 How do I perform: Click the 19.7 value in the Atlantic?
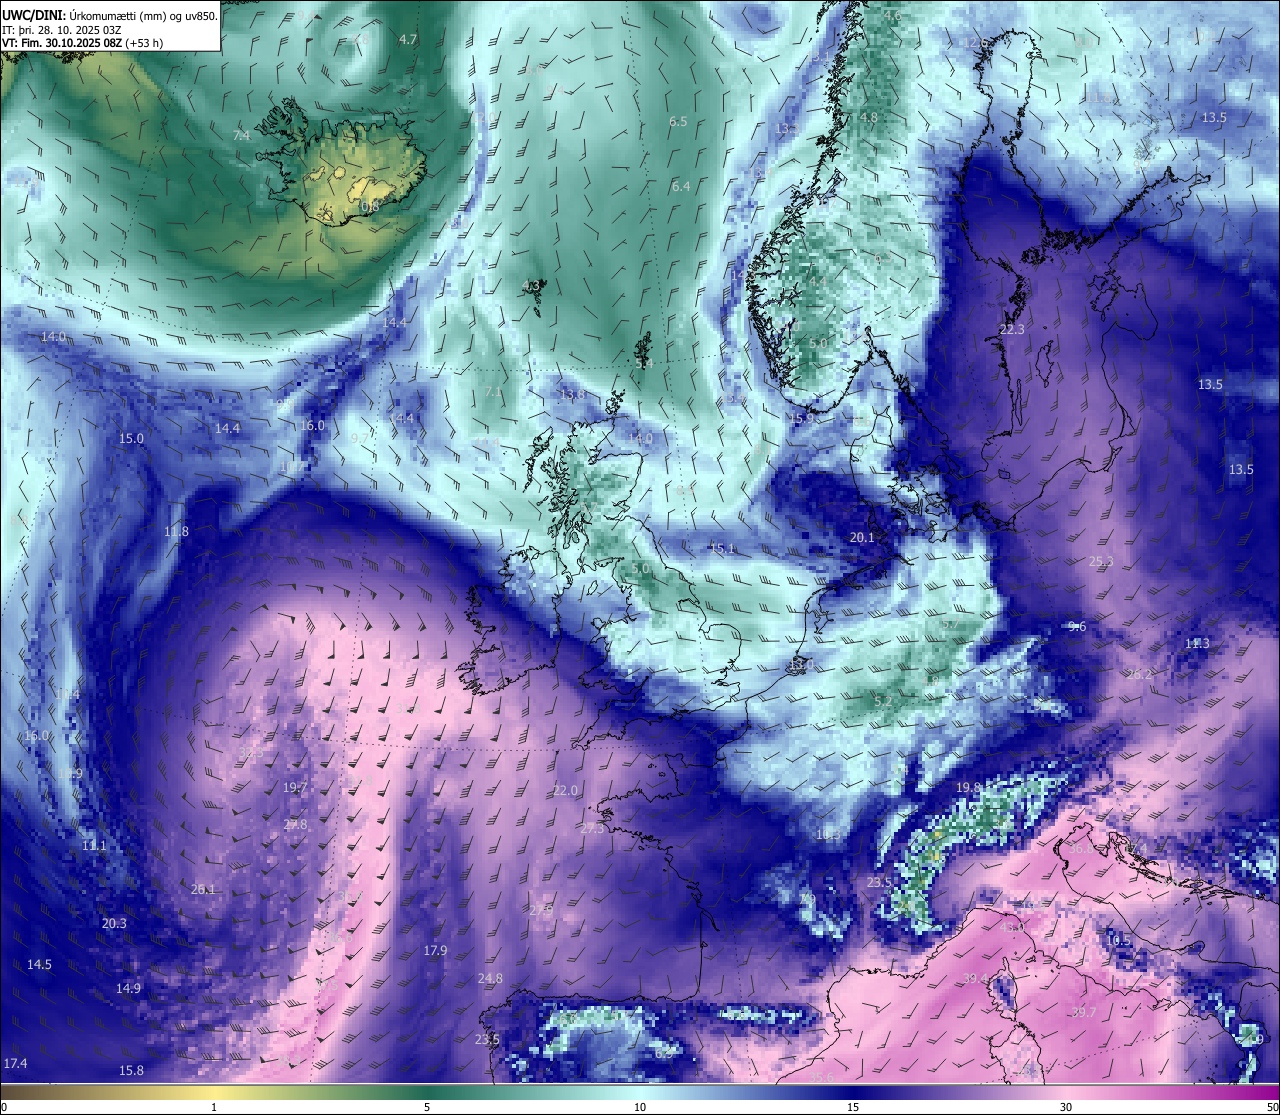[x=295, y=788]
